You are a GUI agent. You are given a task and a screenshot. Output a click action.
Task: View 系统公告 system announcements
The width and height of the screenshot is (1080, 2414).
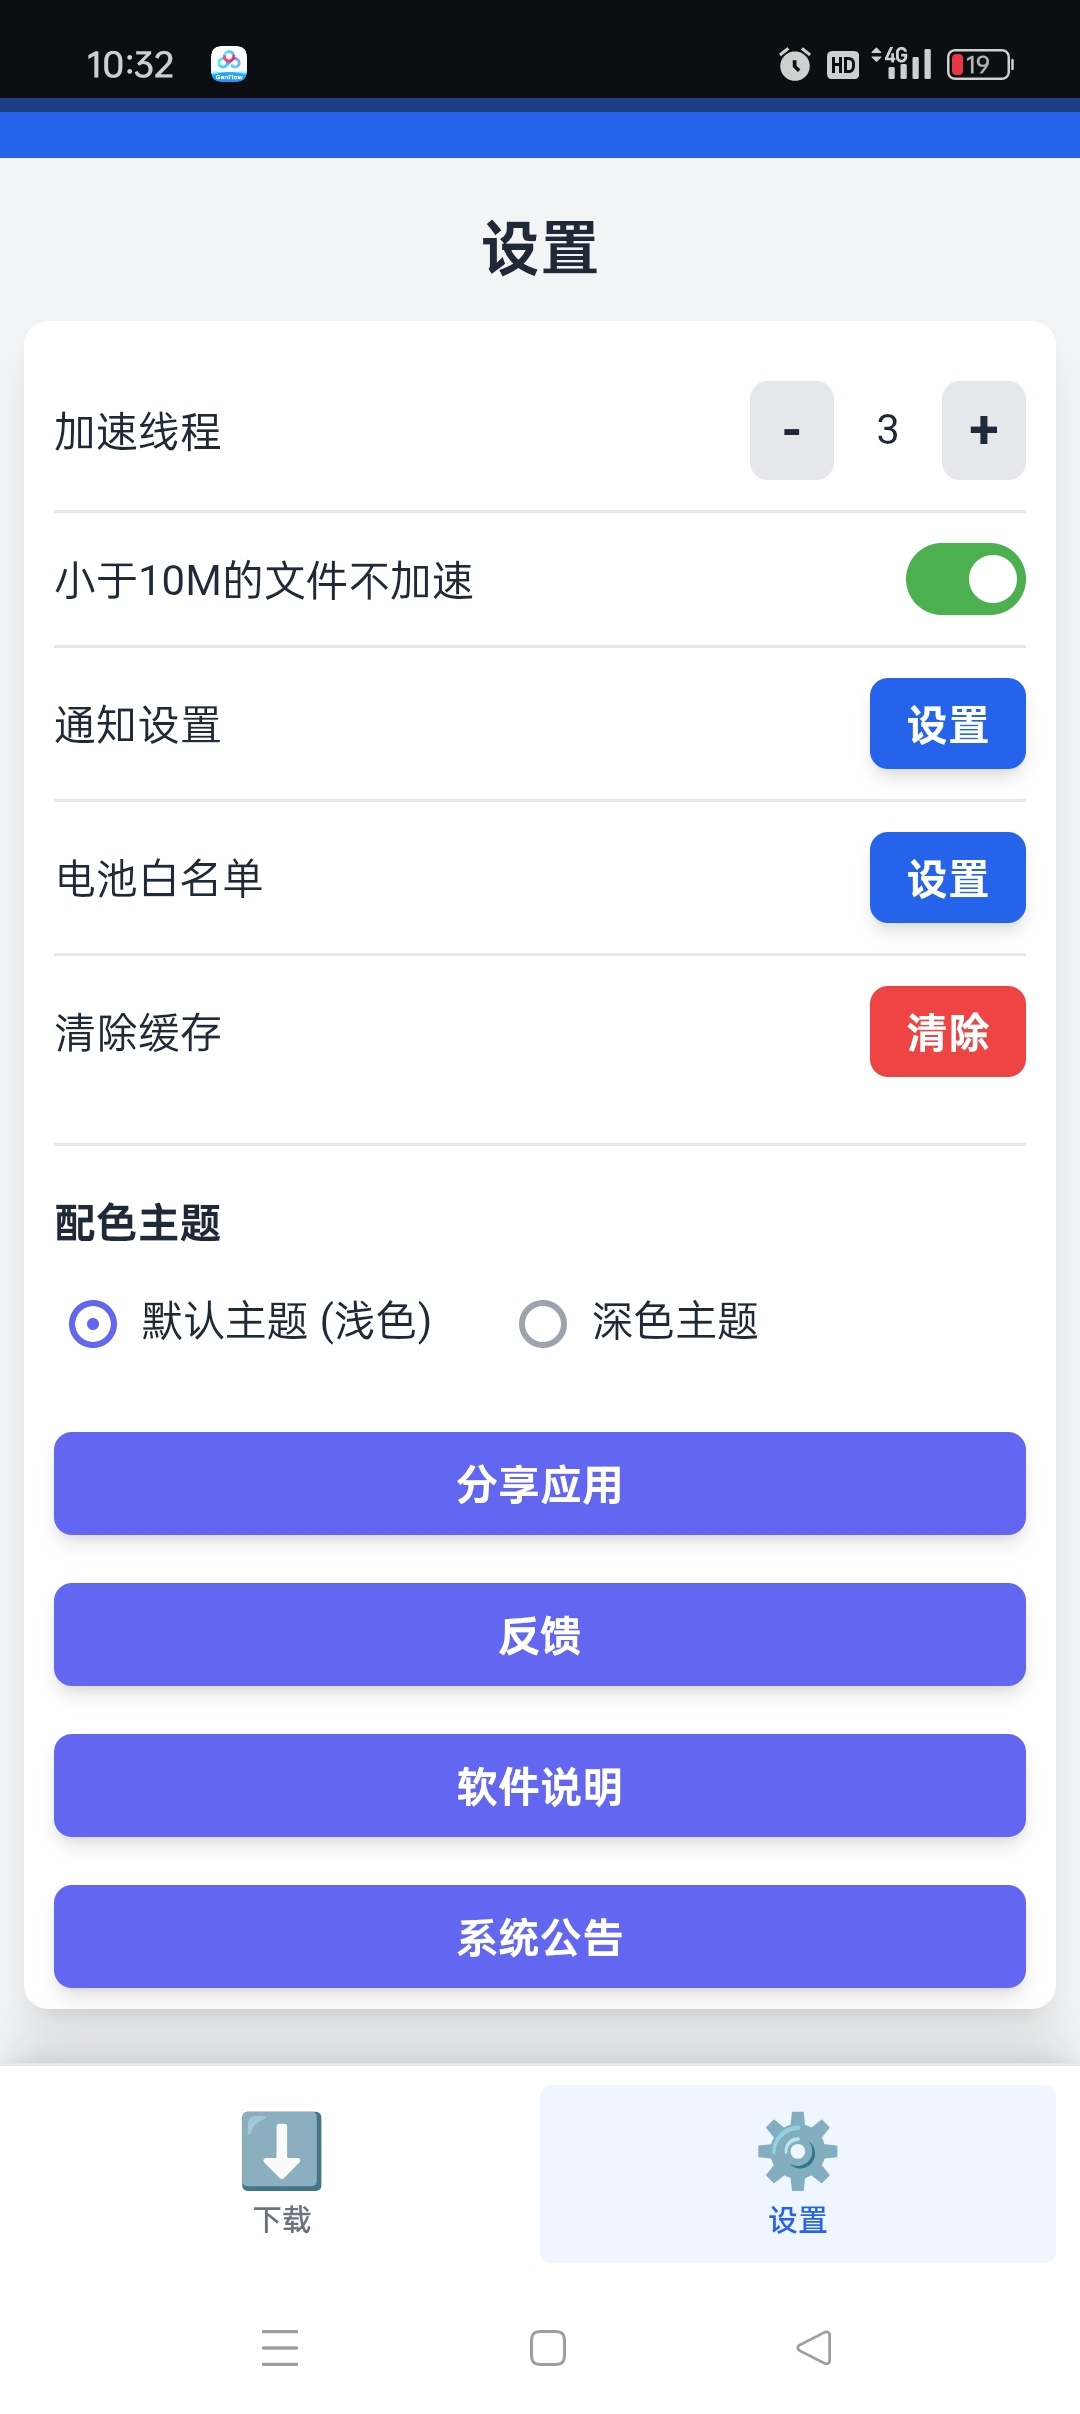(540, 1936)
